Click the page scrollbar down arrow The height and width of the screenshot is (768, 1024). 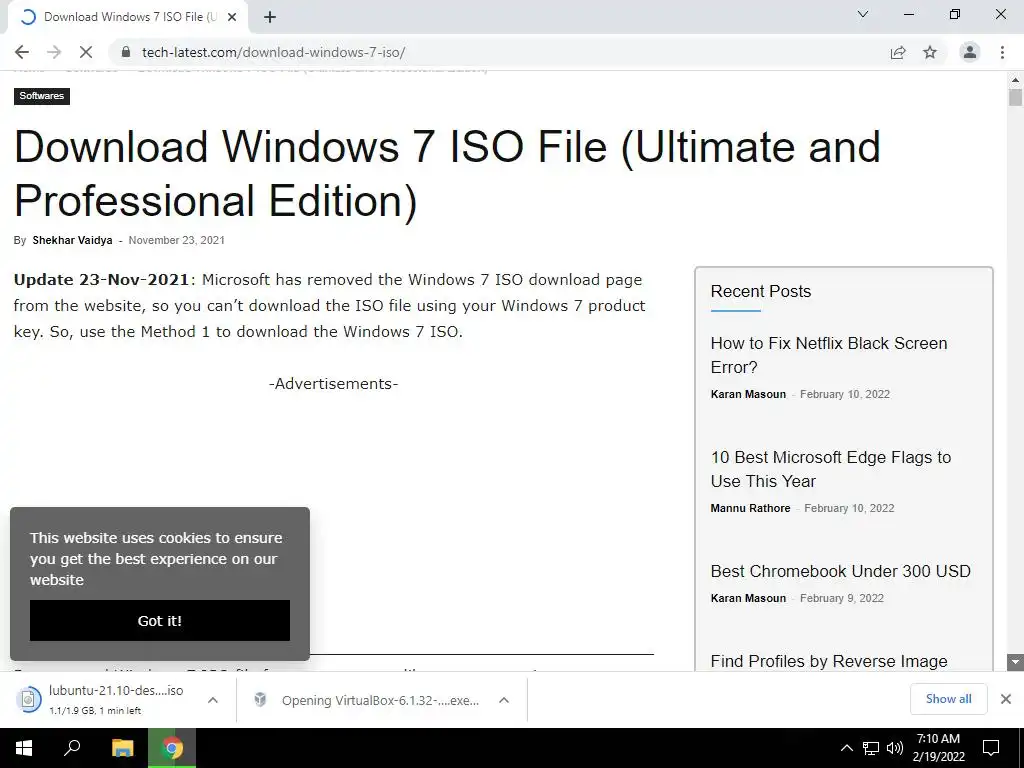coord(1015,662)
